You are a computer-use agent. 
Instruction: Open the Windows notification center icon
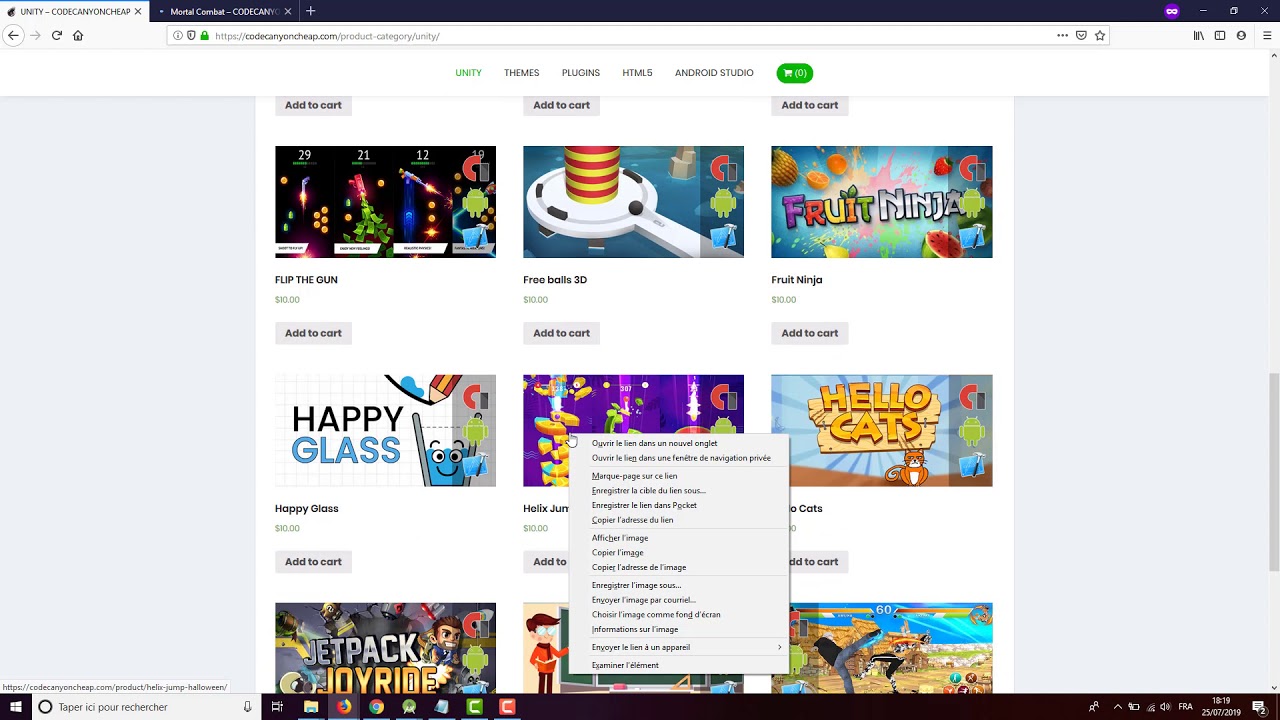1260,707
